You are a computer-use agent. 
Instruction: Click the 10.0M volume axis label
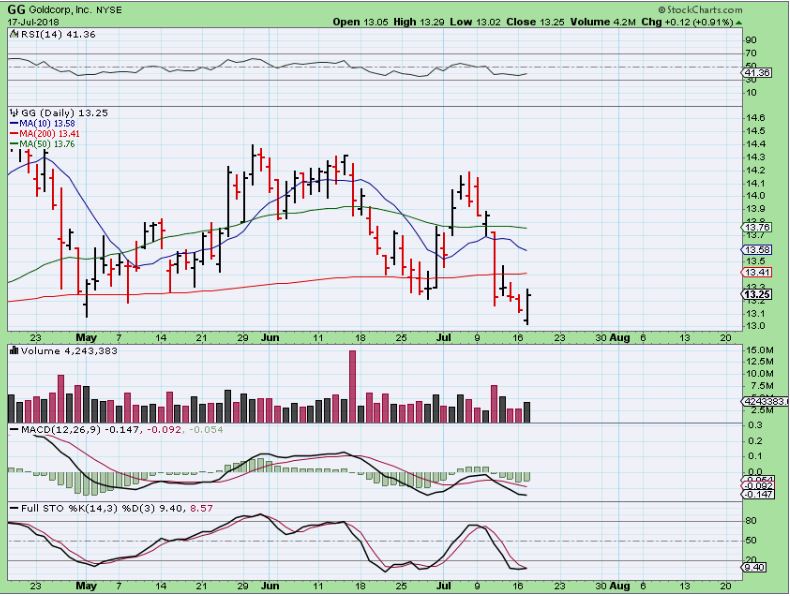tap(760, 373)
